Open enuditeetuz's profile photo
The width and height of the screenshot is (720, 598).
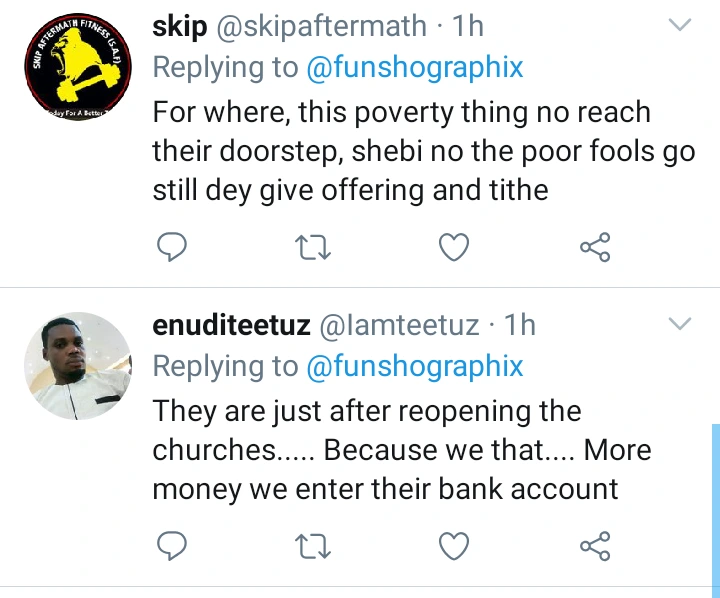tap(78, 366)
